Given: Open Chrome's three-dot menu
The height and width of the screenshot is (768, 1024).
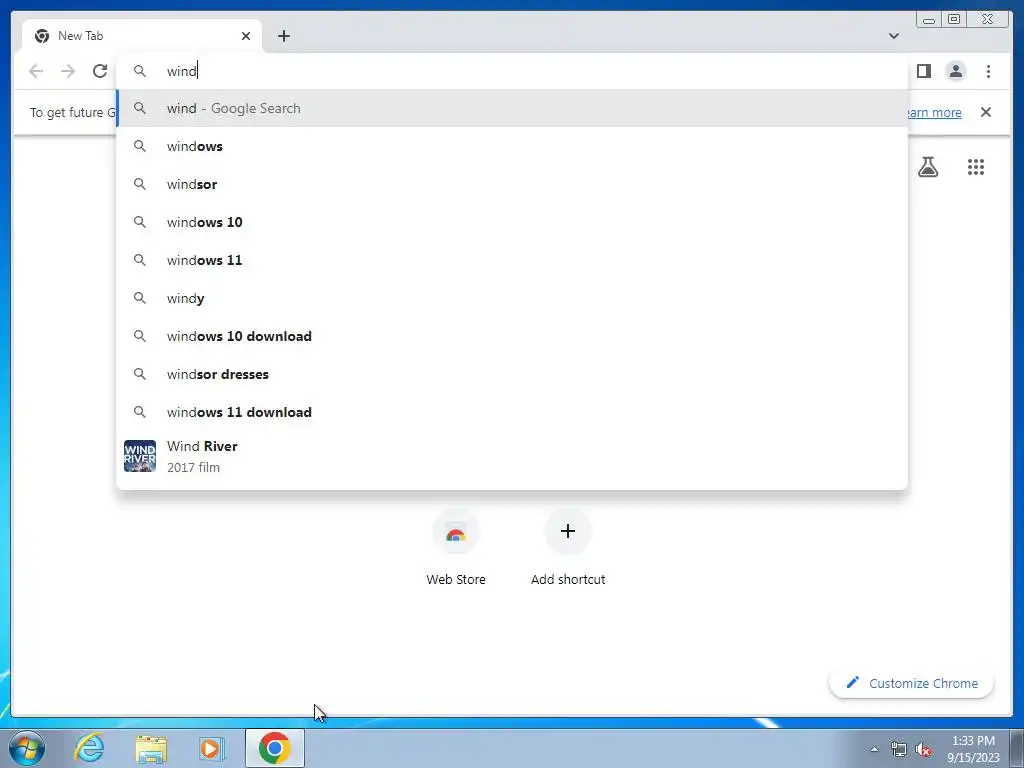Looking at the screenshot, I should tap(988, 71).
